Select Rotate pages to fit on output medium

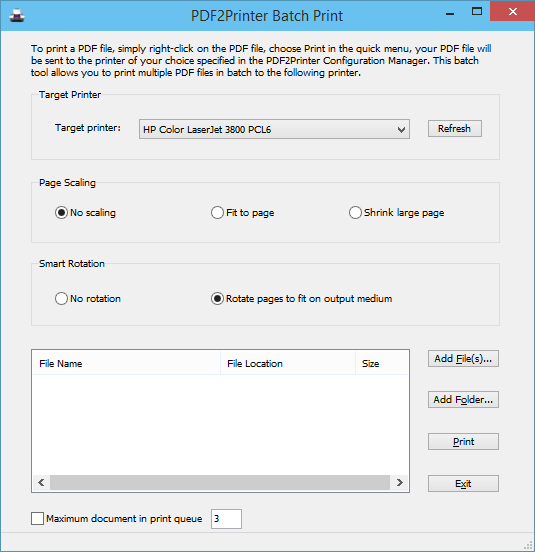(x=301, y=299)
